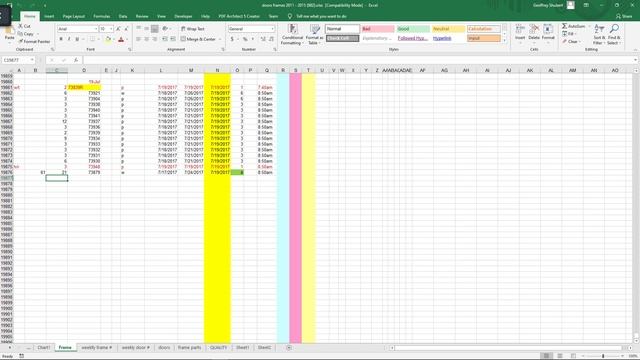Open the Insert ribbon tab
The width and height of the screenshot is (640, 360).
click(49, 16)
